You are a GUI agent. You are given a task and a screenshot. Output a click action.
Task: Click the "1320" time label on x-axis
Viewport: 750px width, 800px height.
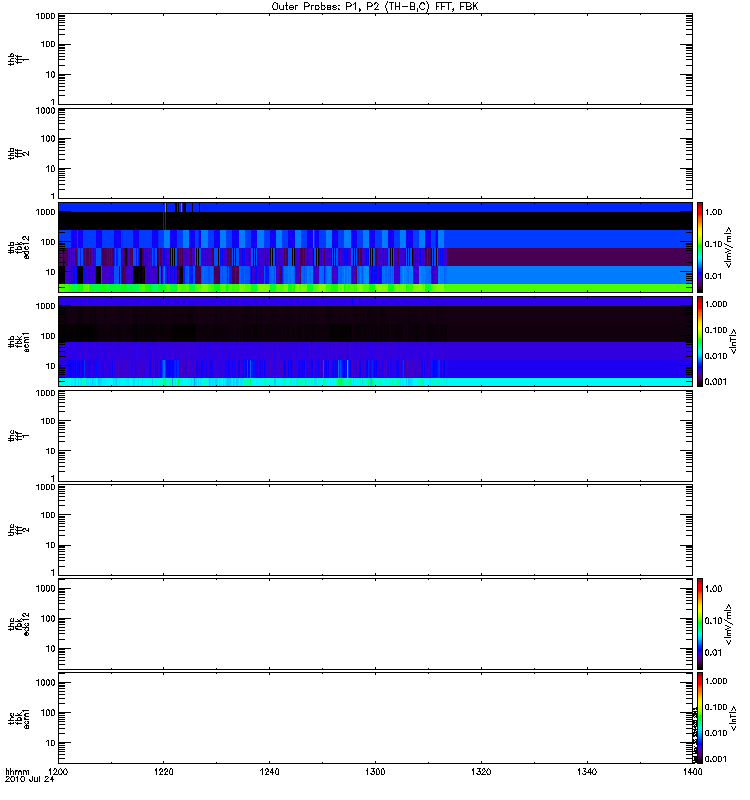click(x=481, y=771)
